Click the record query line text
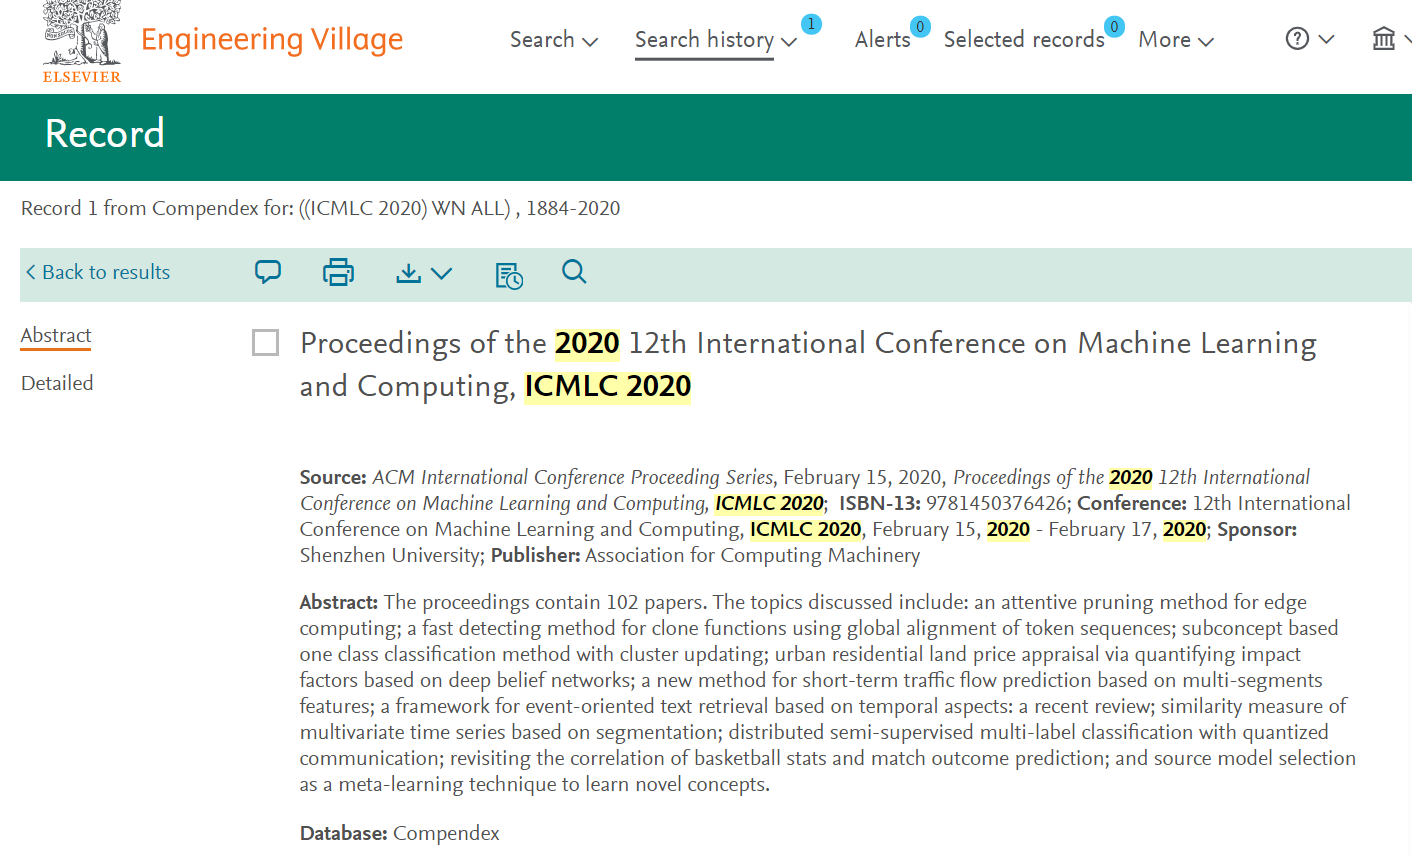This screenshot has height=855, width=1412. point(321,208)
